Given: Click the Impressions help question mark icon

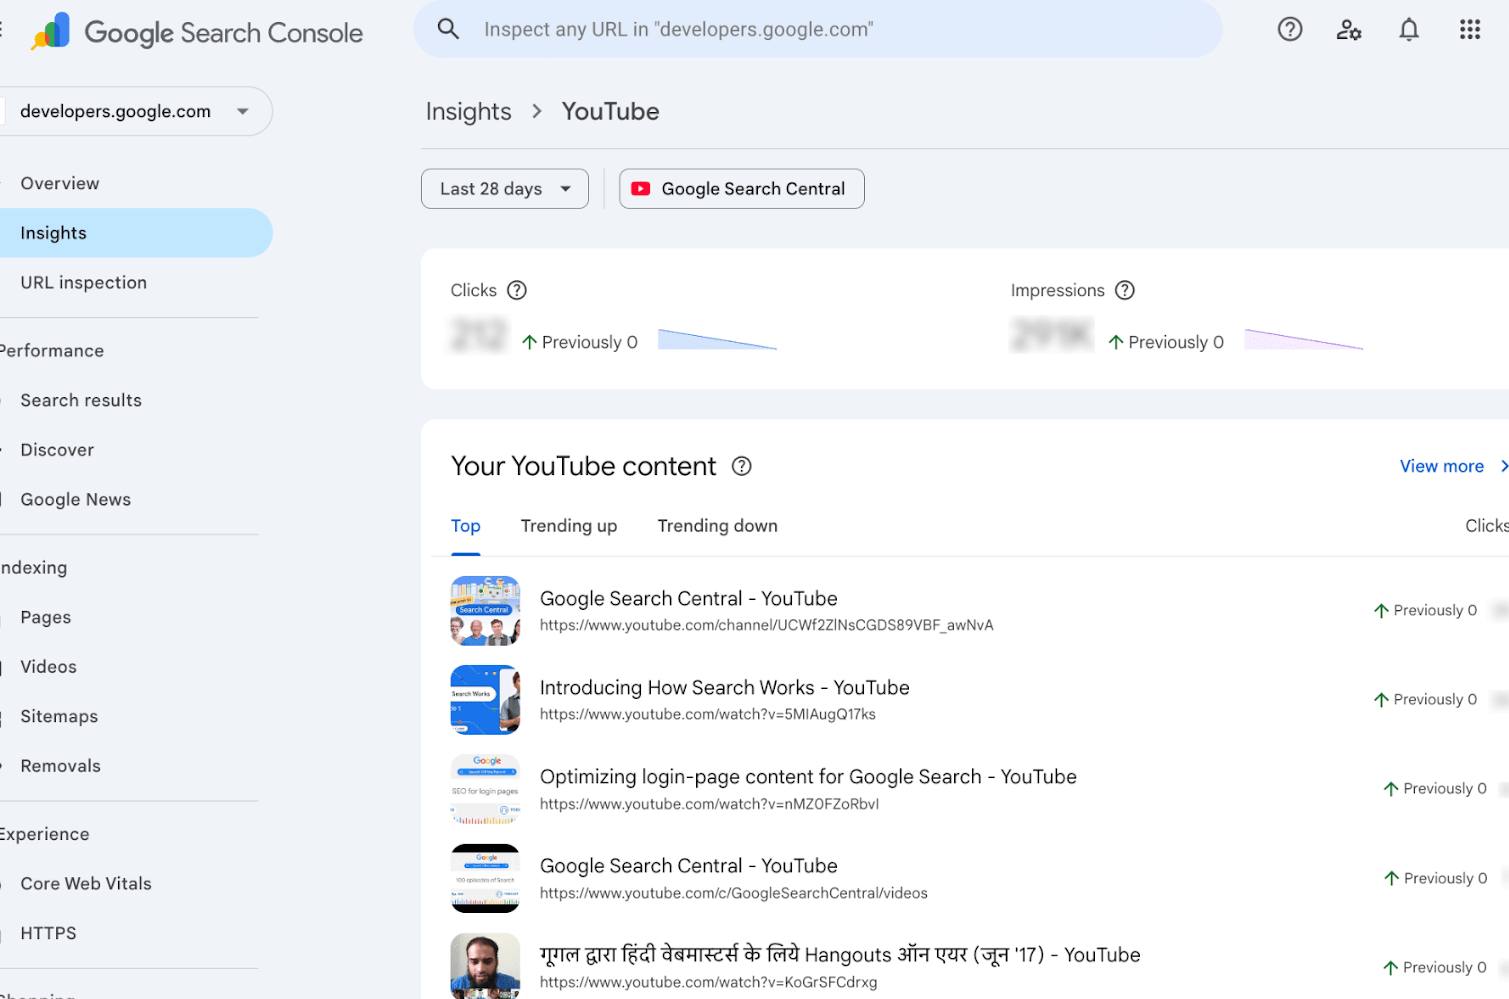Looking at the screenshot, I should 1125,290.
